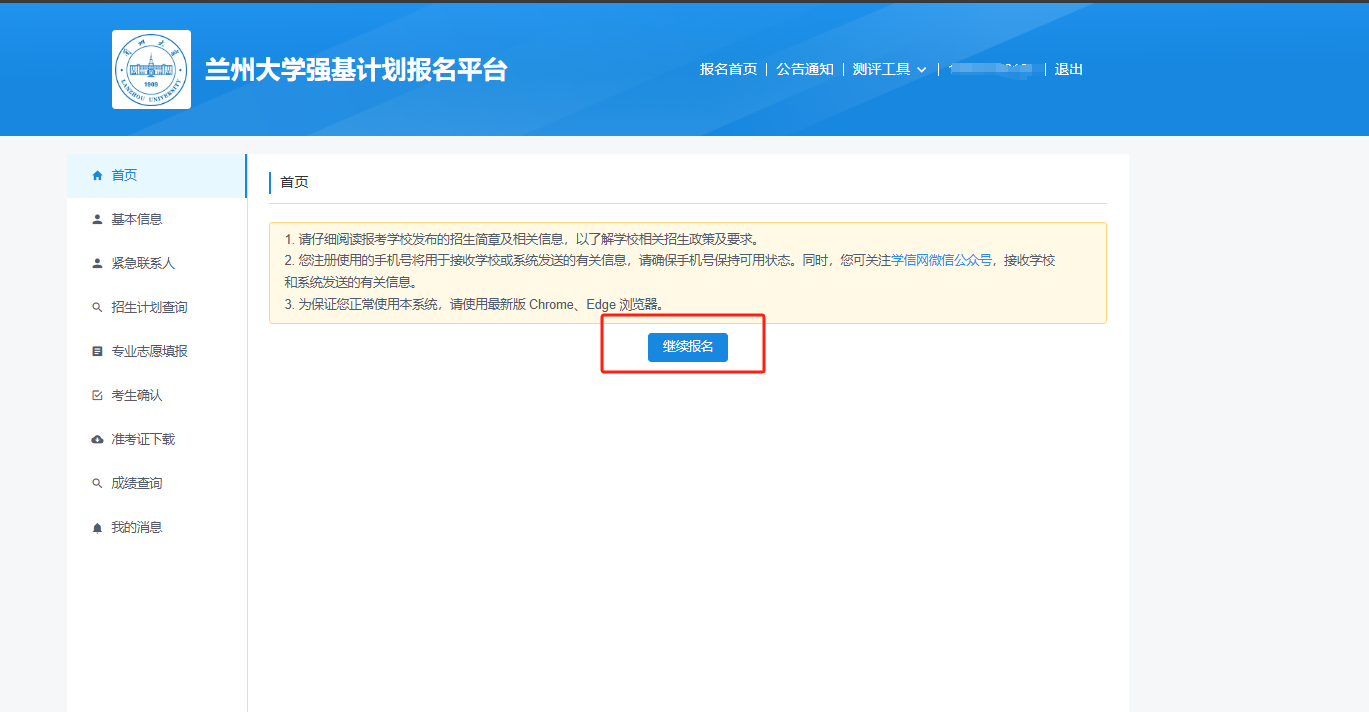Select 我的消息 in the sidebar

136,527
